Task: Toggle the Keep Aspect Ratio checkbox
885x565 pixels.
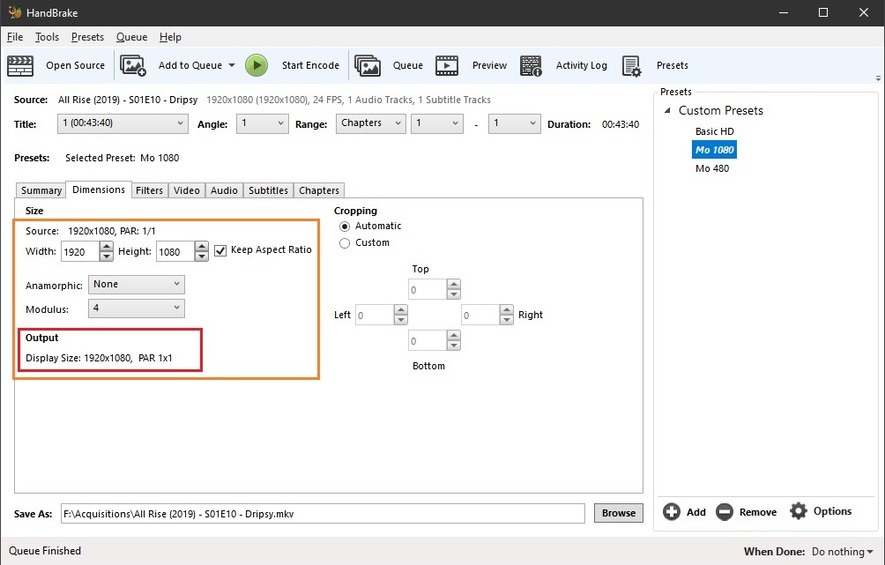Action: coord(220,251)
